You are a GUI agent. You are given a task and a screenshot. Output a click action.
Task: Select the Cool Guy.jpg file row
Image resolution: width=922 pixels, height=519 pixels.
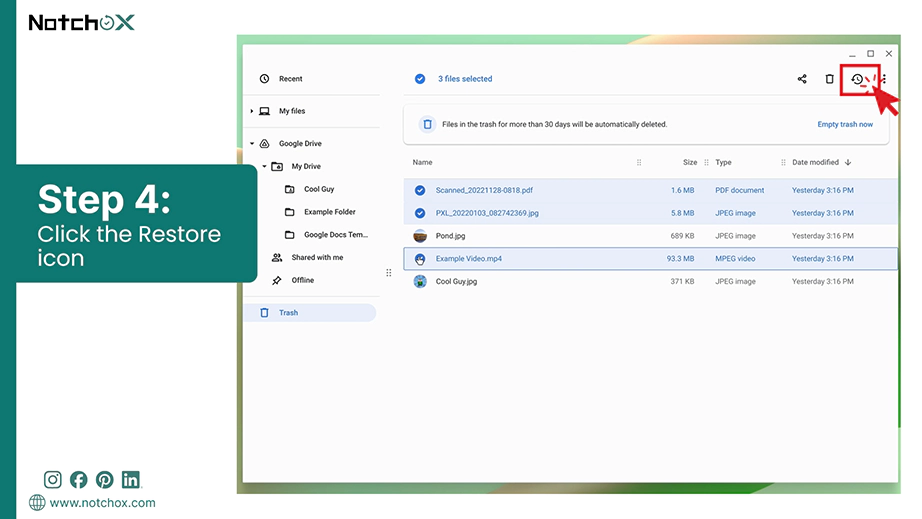(650, 282)
